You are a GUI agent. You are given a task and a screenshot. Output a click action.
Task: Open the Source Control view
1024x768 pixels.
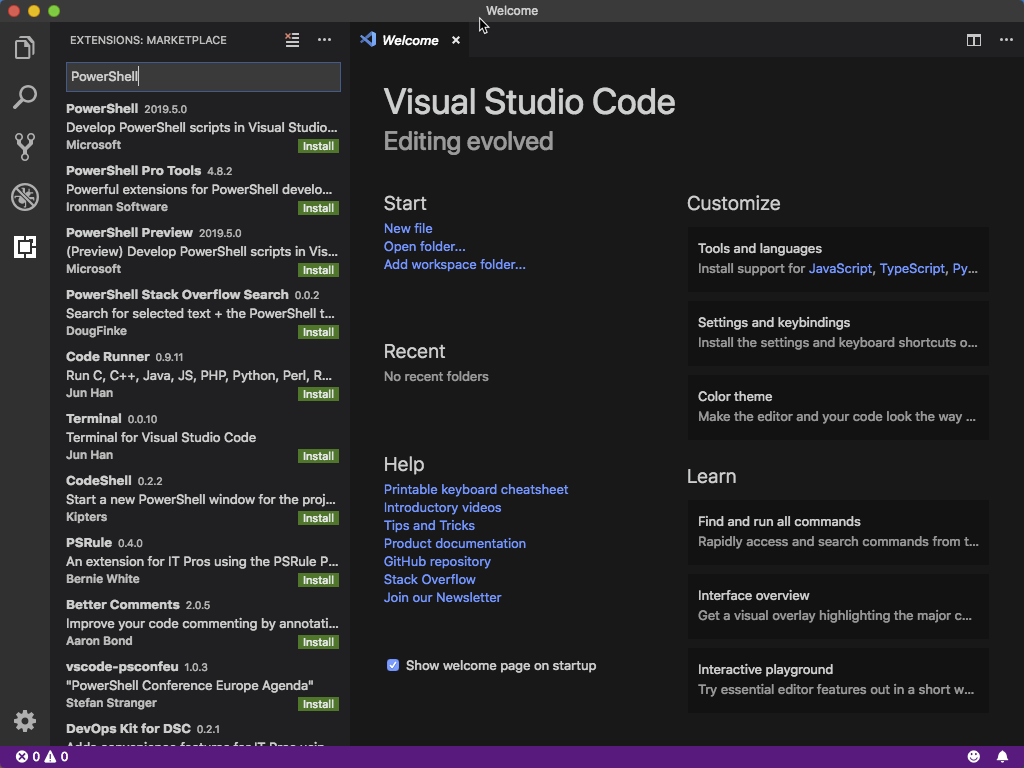pos(25,147)
